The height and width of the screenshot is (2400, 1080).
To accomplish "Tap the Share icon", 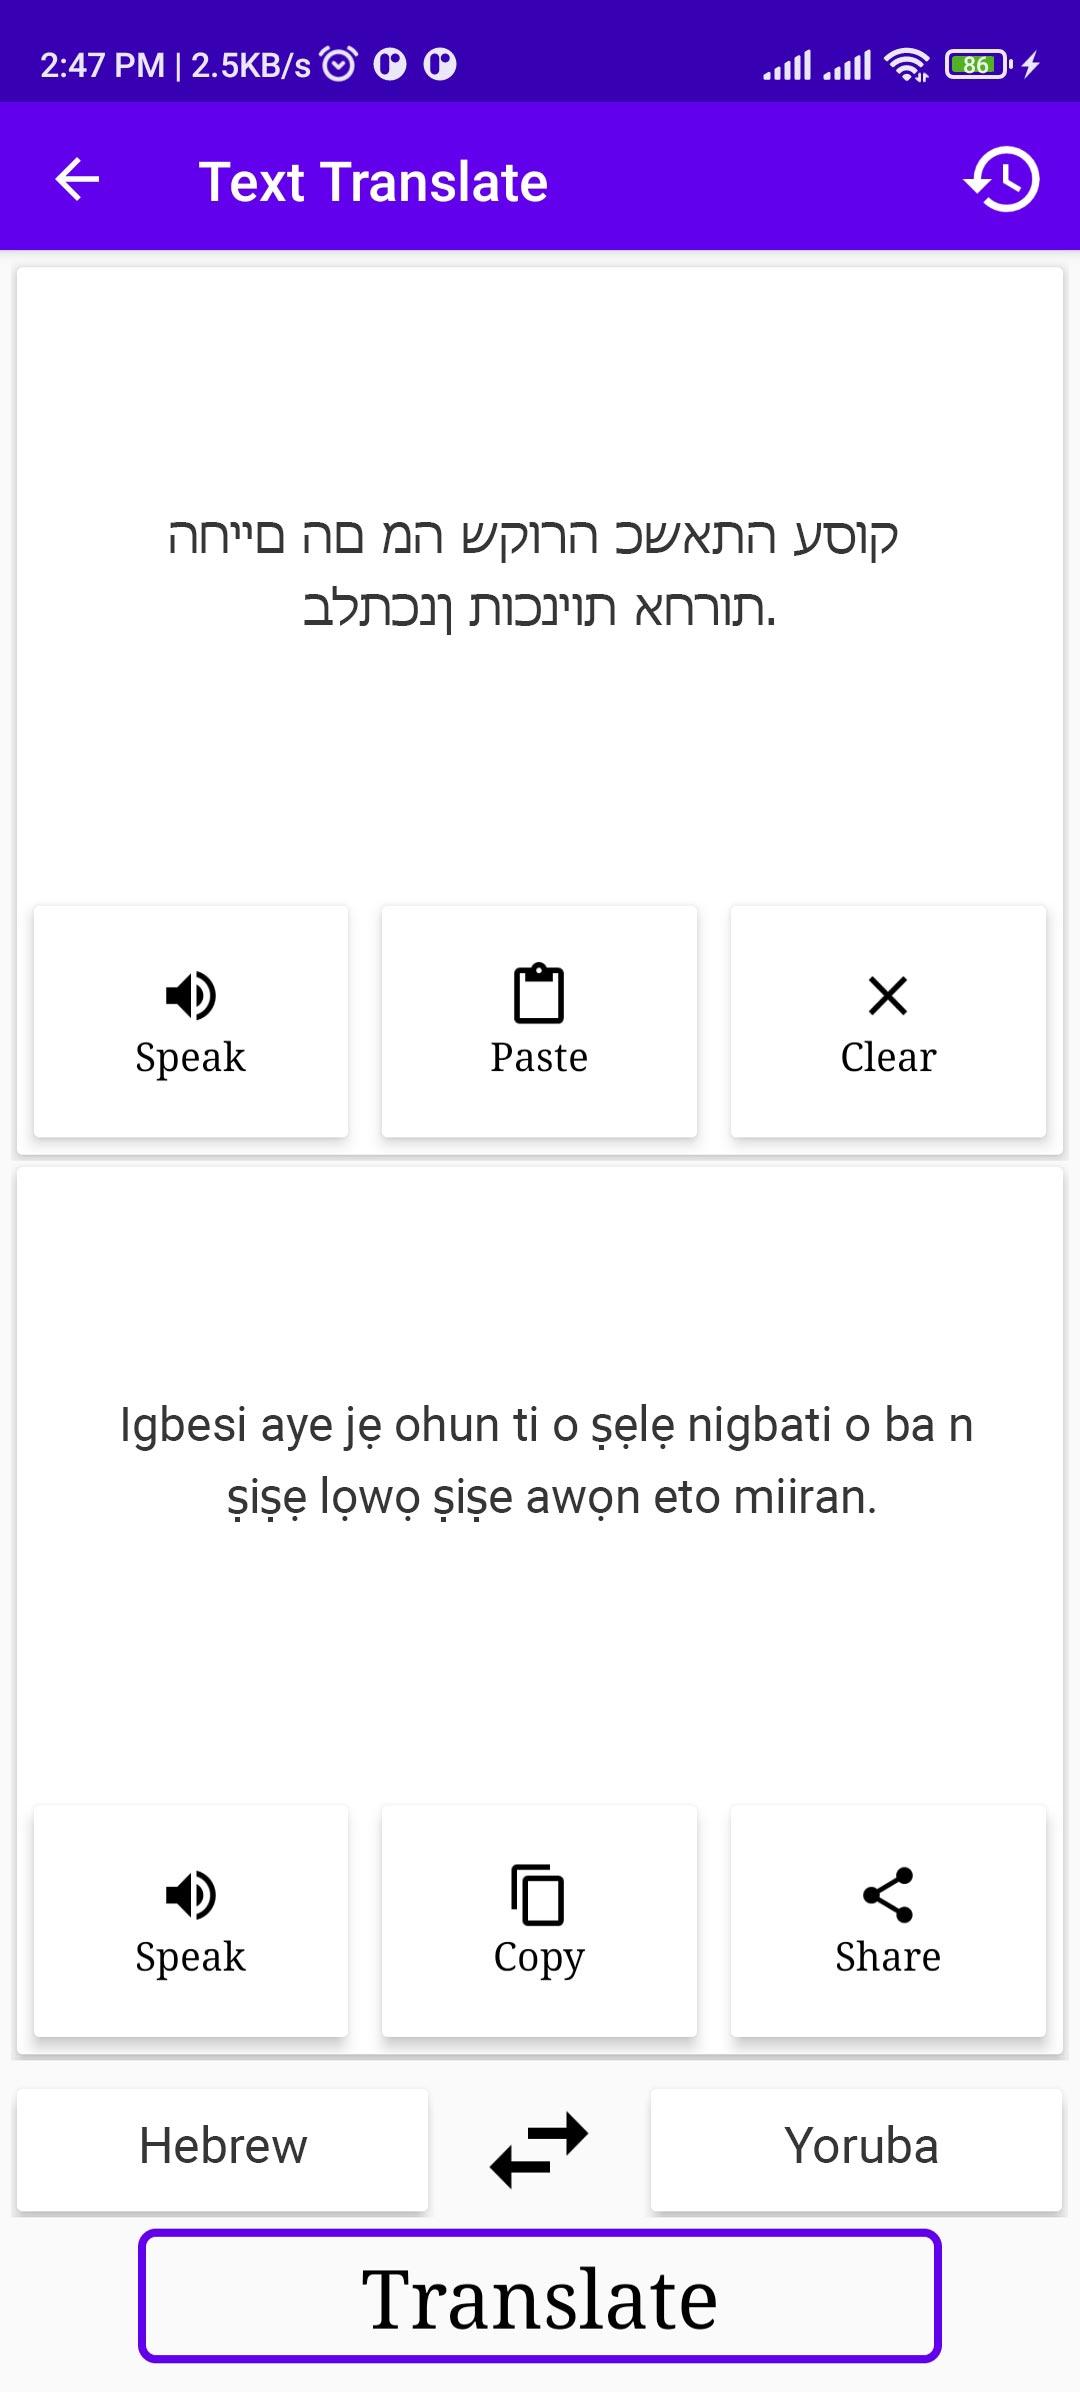I will click(x=888, y=1894).
